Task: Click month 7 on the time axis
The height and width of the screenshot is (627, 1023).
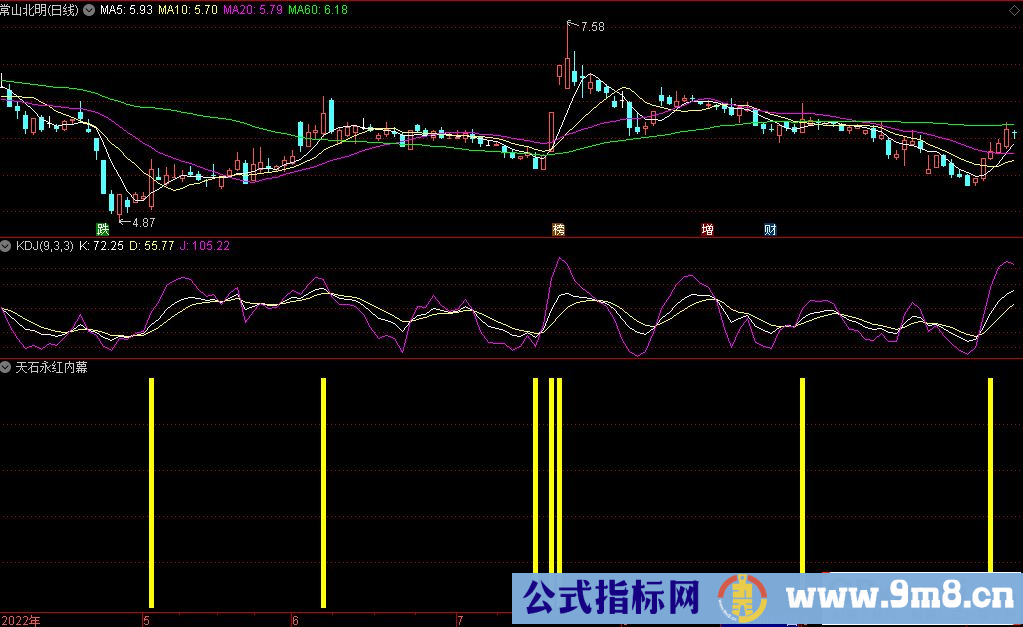Action: coord(460,620)
